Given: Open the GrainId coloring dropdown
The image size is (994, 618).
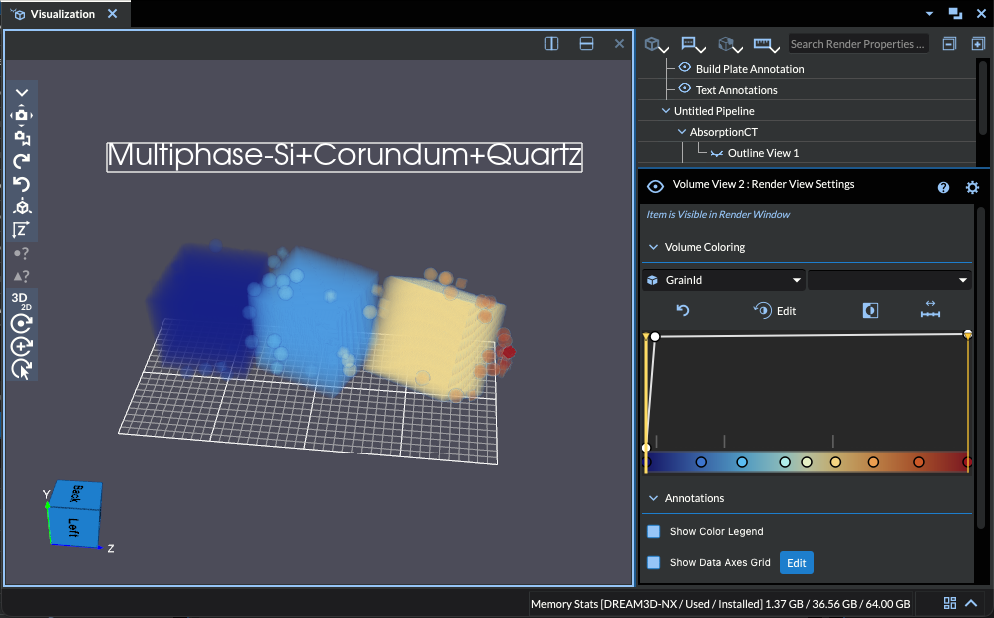Looking at the screenshot, I should pyautogui.click(x=723, y=281).
